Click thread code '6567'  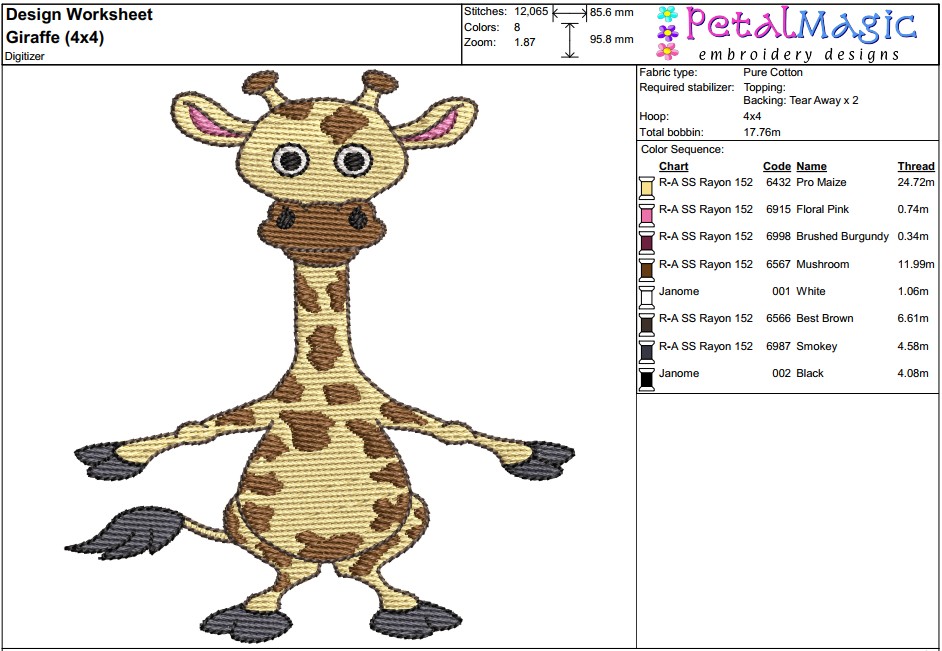[x=778, y=264]
